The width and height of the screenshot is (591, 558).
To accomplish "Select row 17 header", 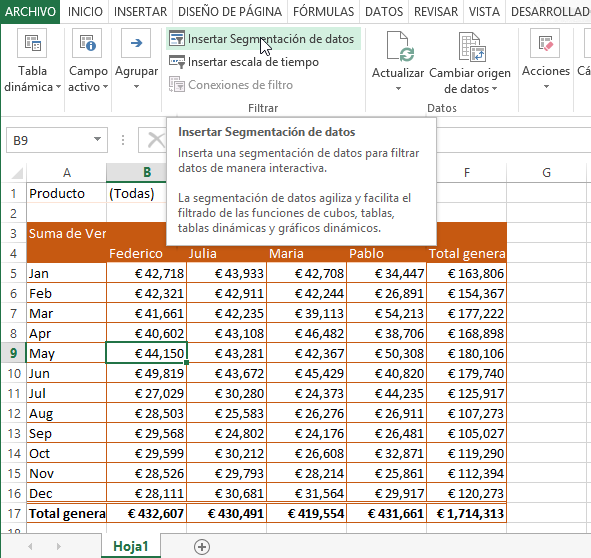I will [14, 513].
